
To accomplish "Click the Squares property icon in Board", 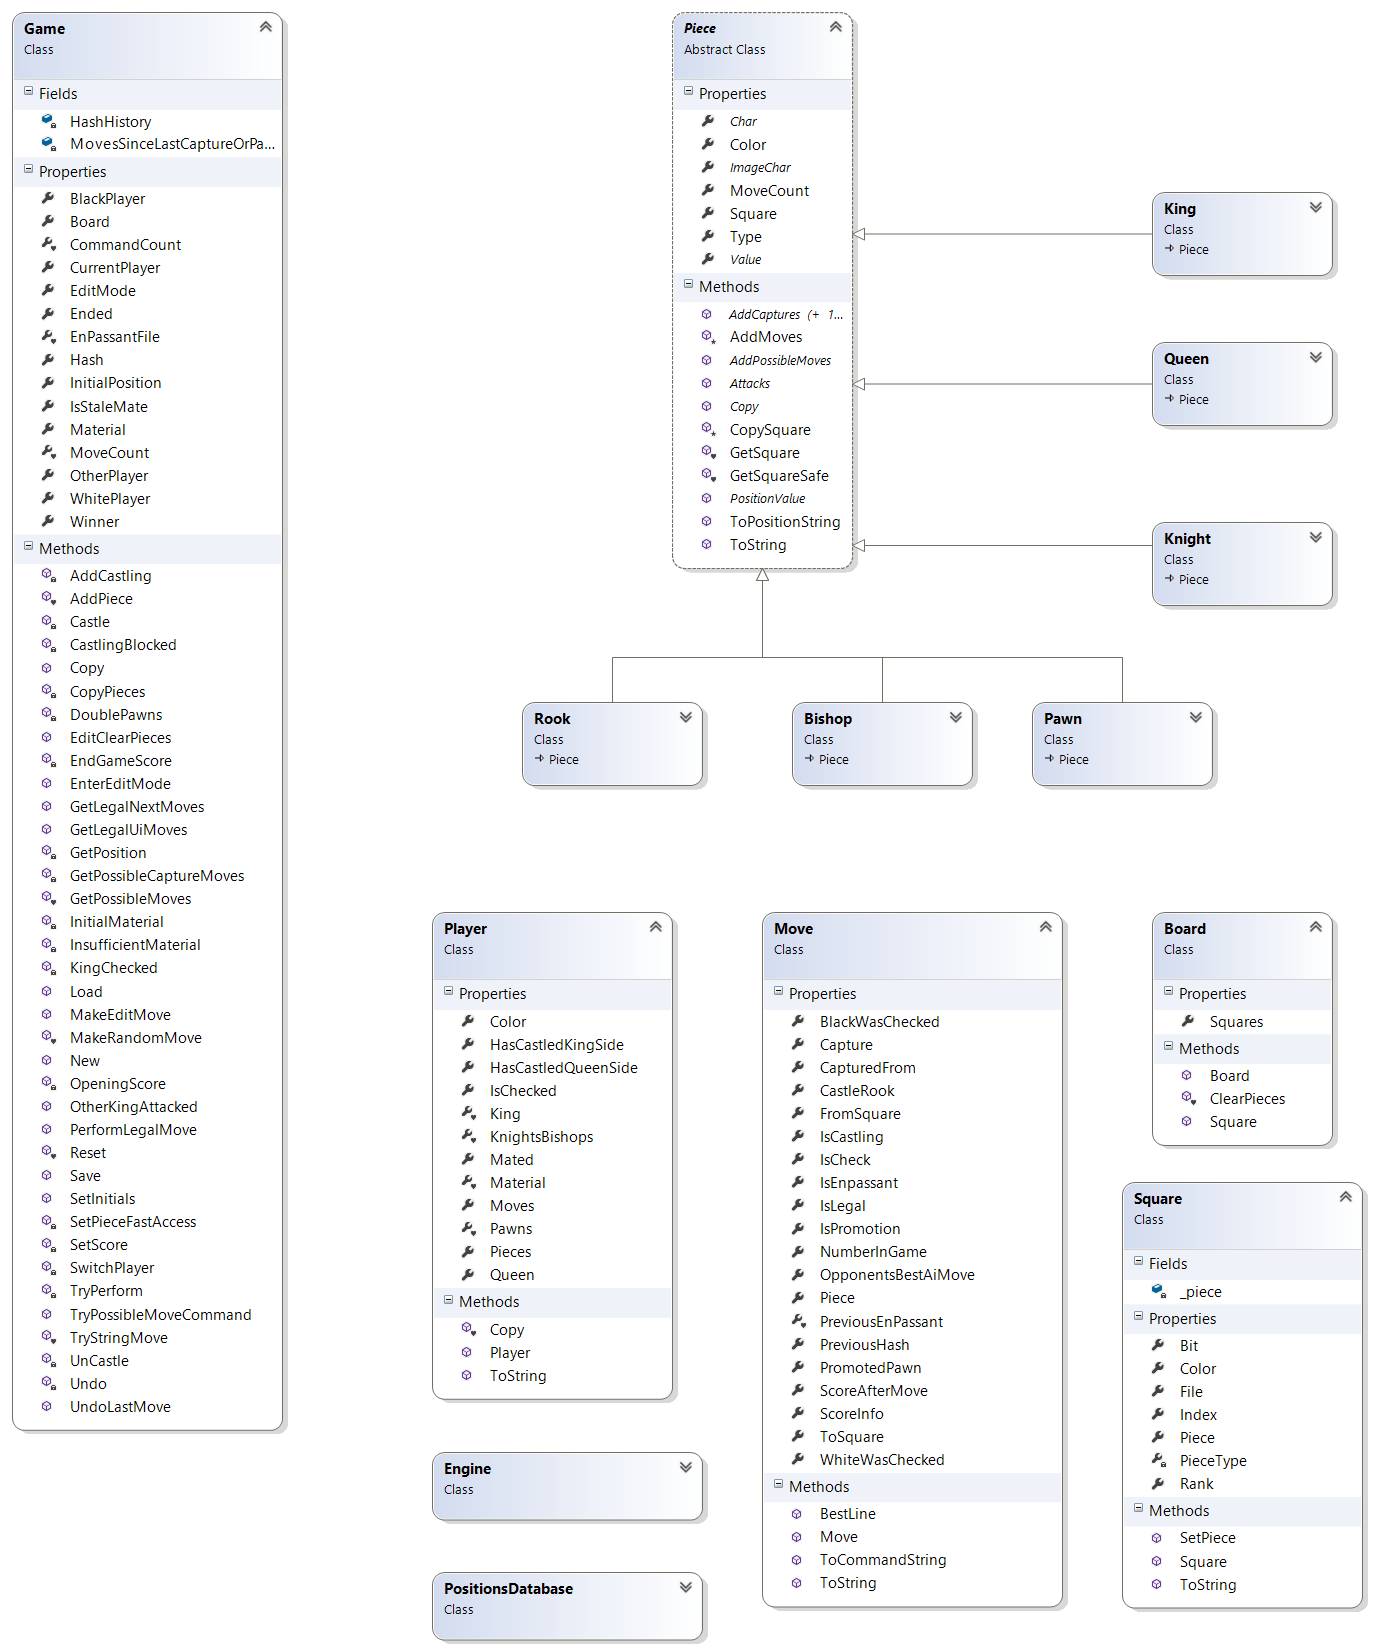I will pyautogui.click(x=1188, y=1021).
